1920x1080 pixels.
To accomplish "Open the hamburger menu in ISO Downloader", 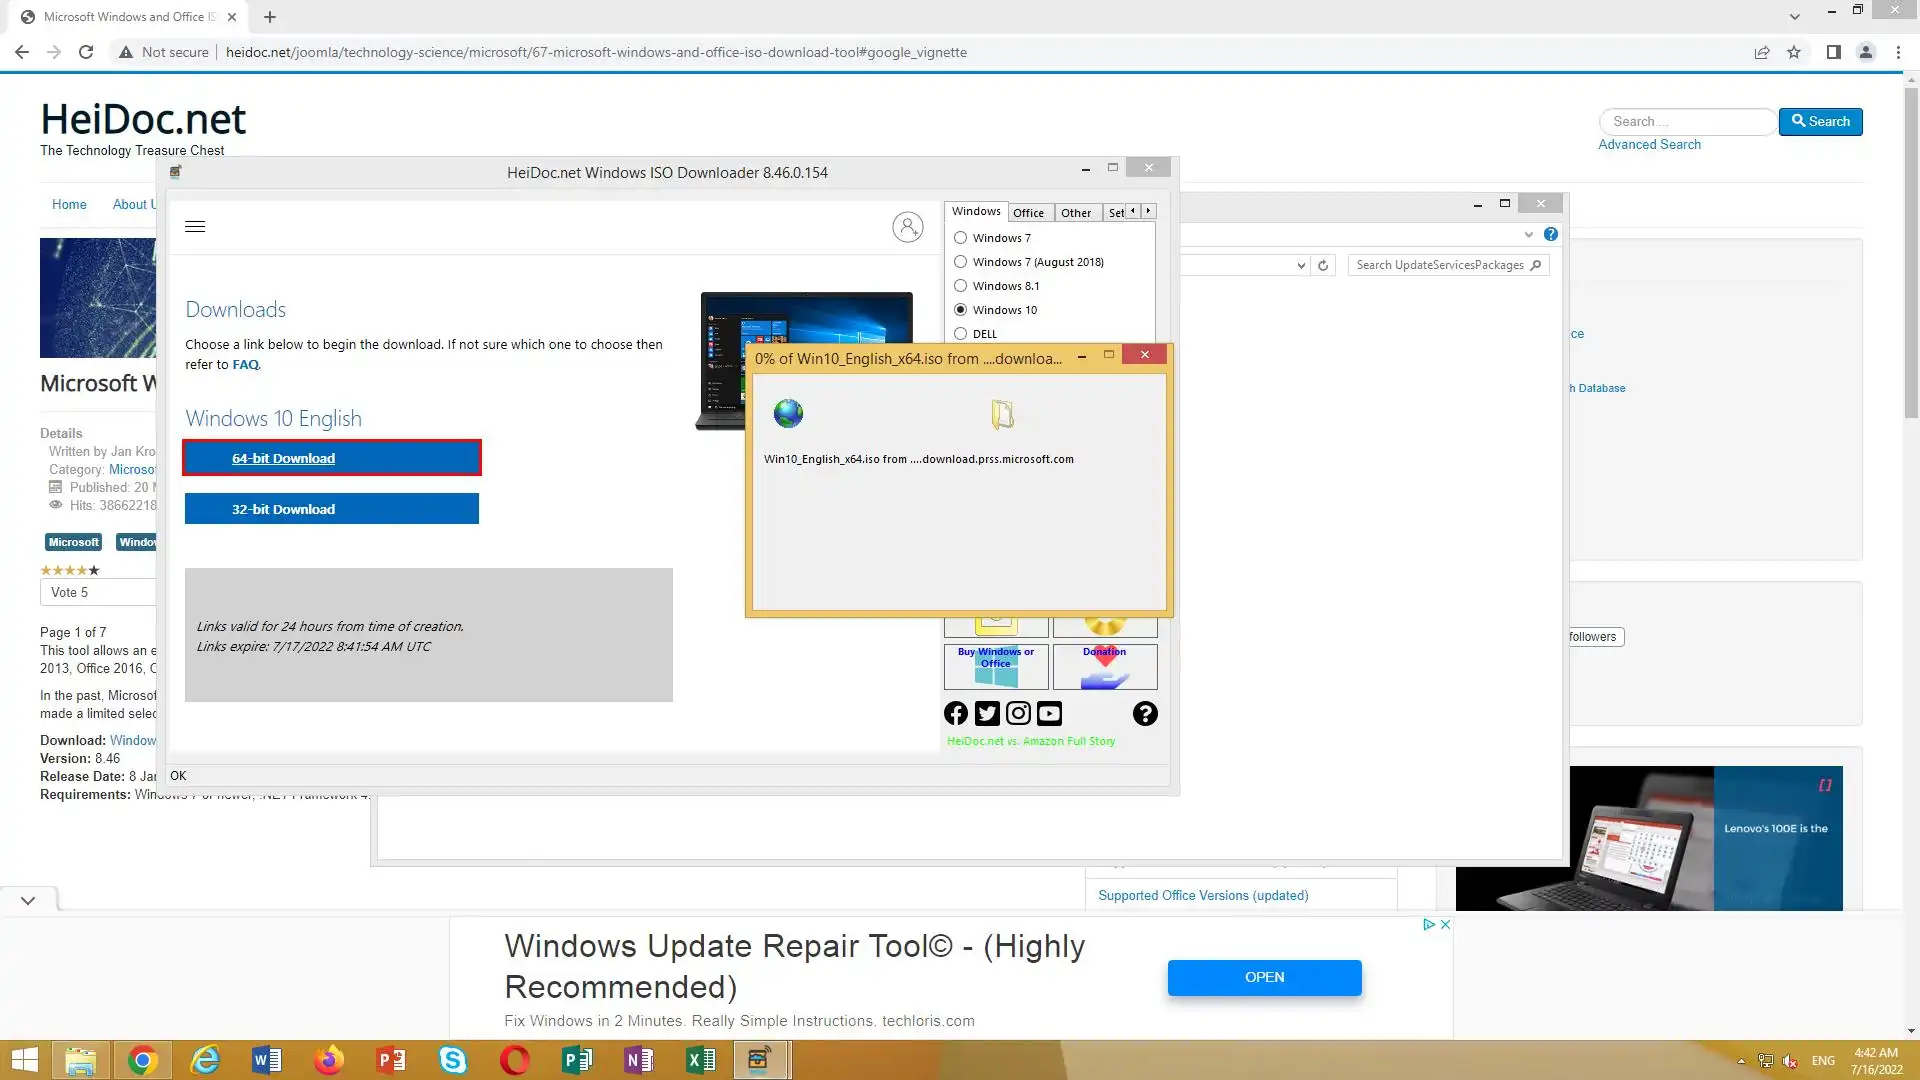I will [195, 227].
